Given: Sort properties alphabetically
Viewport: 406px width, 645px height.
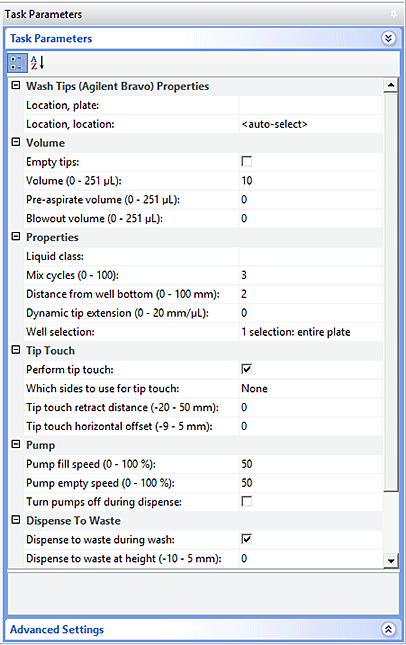Looking at the screenshot, I should 38,63.
